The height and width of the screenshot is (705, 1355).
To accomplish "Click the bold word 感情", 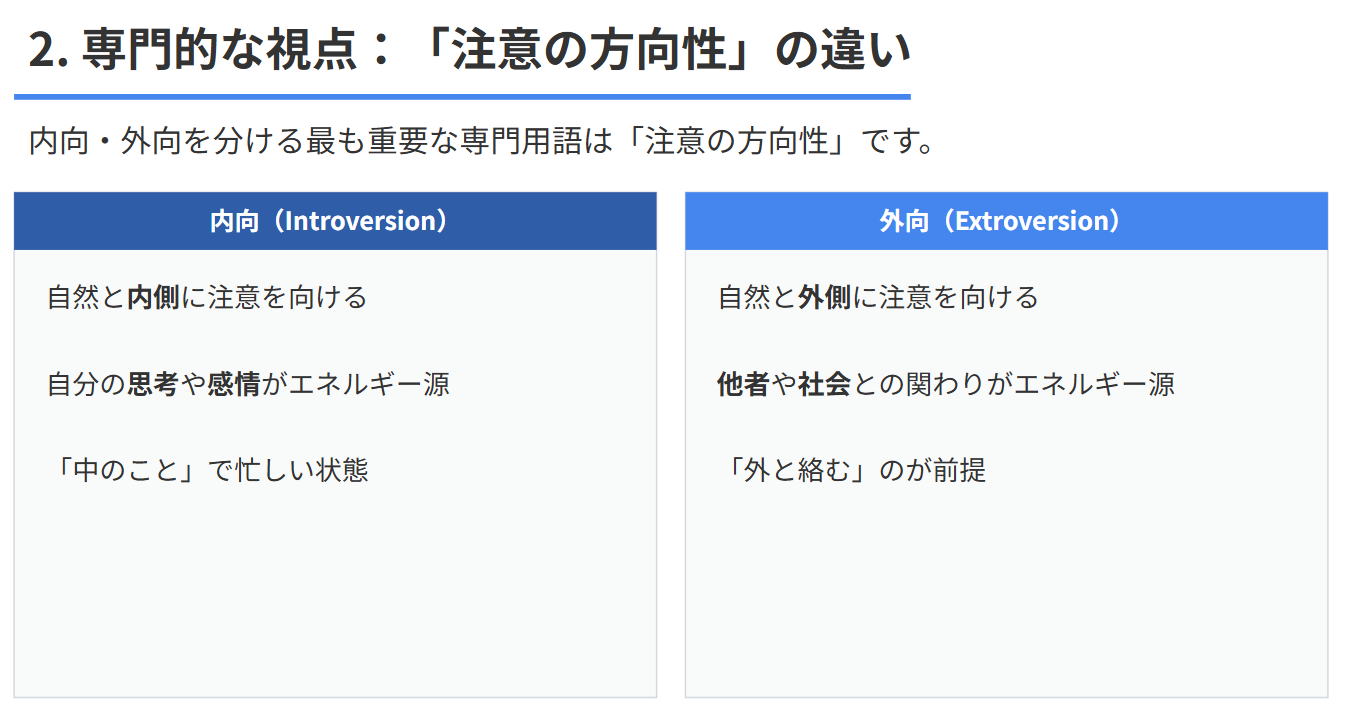I will [233, 384].
